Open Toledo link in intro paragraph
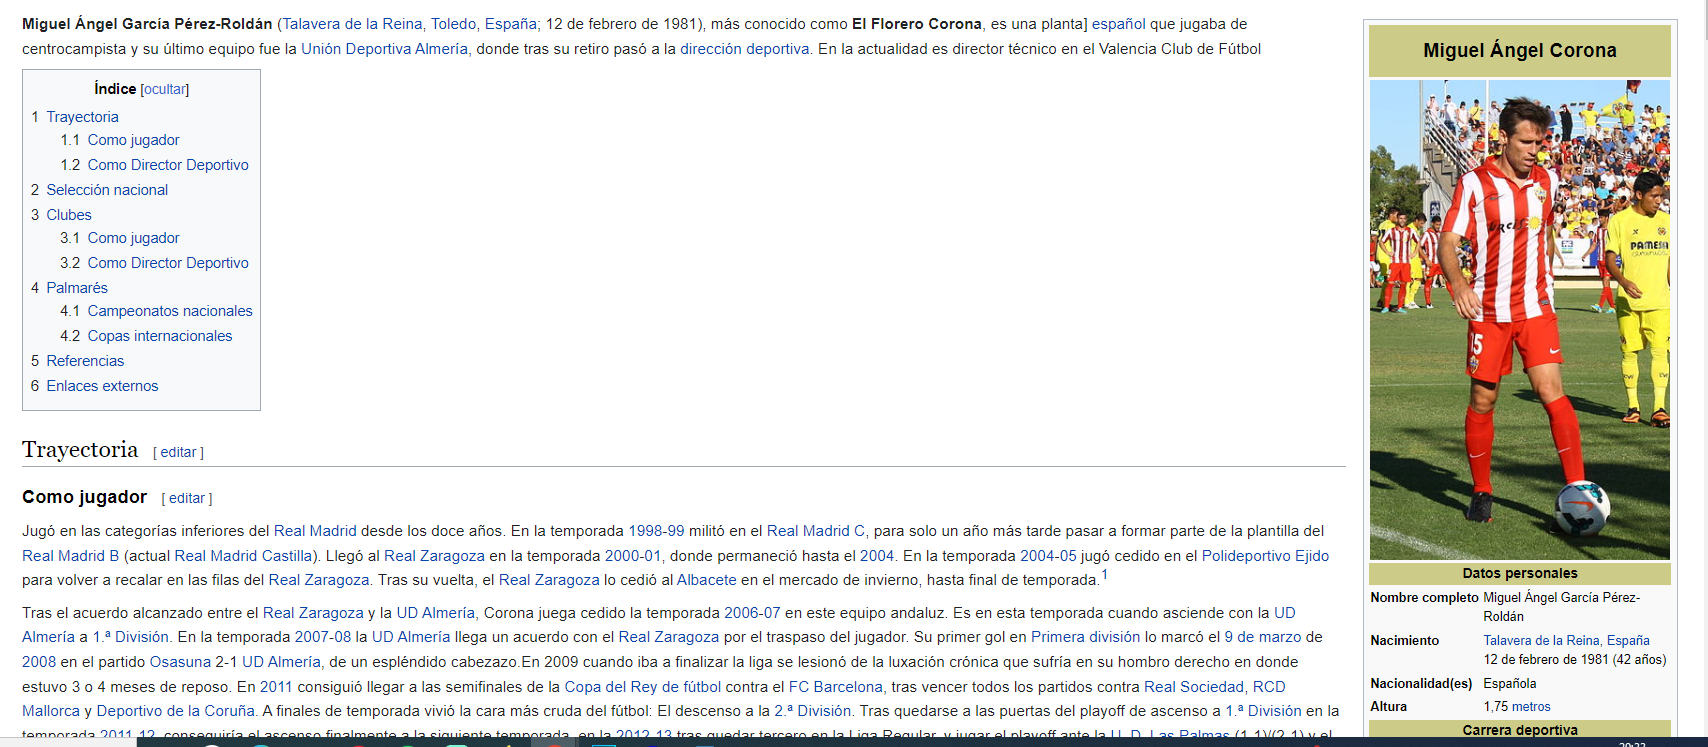The image size is (1708, 747). click(453, 24)
